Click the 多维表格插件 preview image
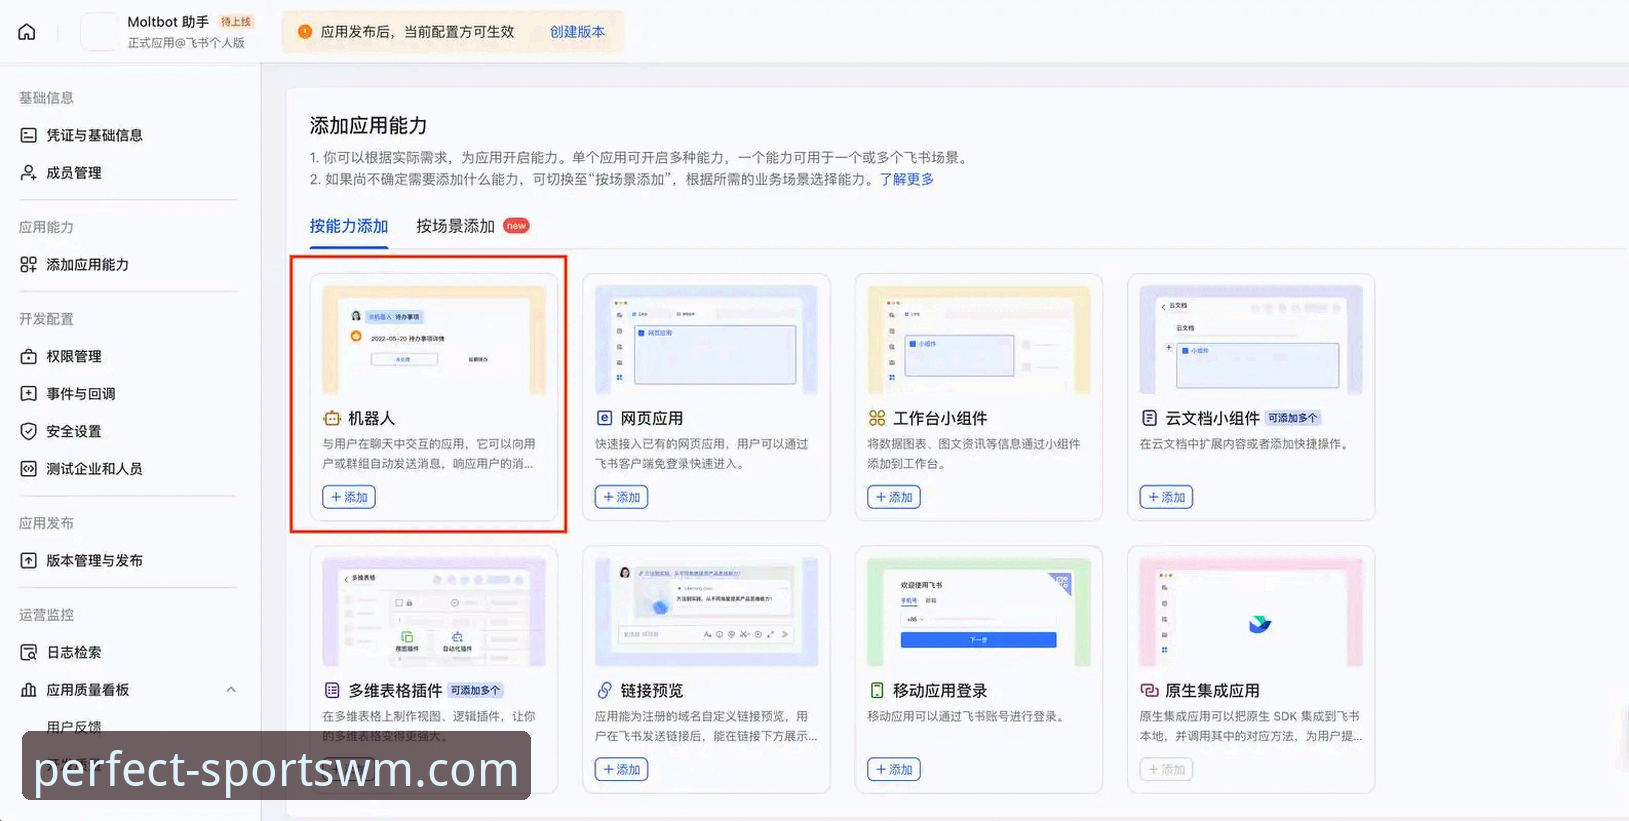This screenshot has height=821, width=1629. coord(434,612)
